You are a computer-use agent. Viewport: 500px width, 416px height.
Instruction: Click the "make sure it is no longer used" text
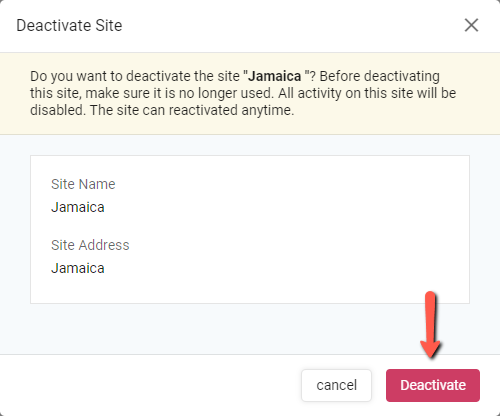click(180, 93)
